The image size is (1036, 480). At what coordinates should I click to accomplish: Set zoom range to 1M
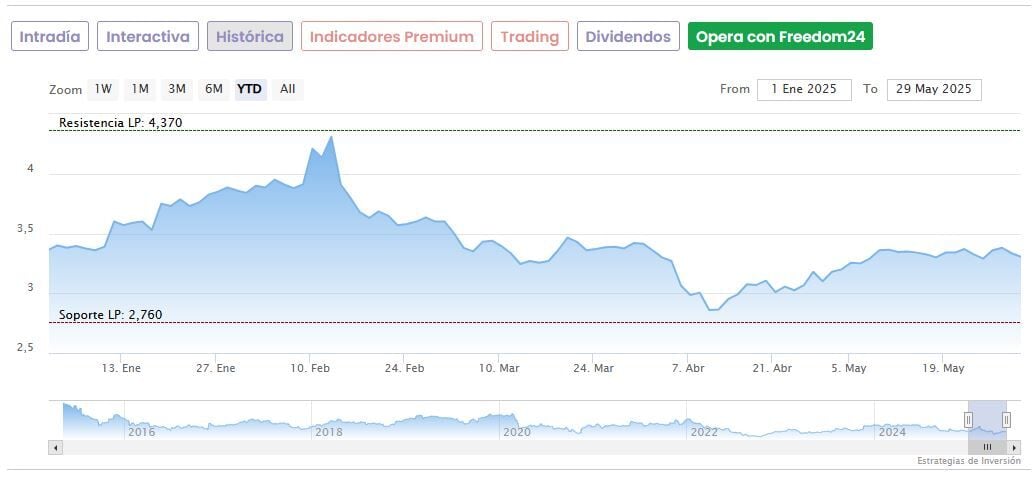coord(140,89)
